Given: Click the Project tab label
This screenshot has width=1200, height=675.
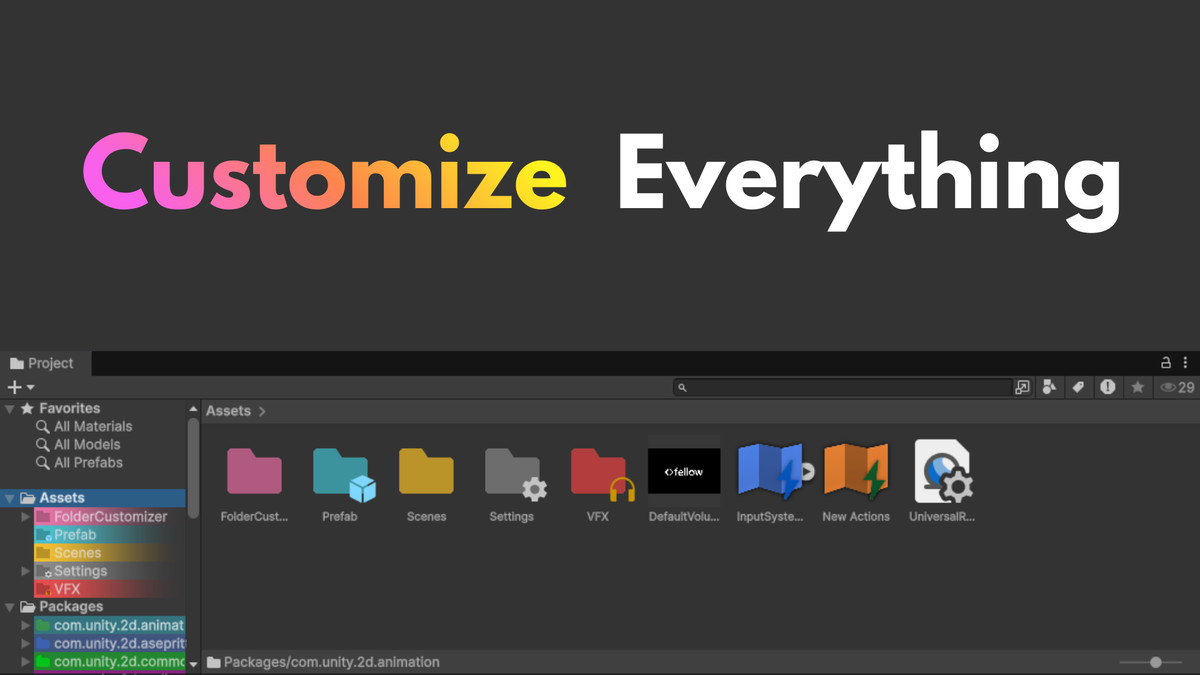Looking at the screenshot, I should (x=41, y=363).
